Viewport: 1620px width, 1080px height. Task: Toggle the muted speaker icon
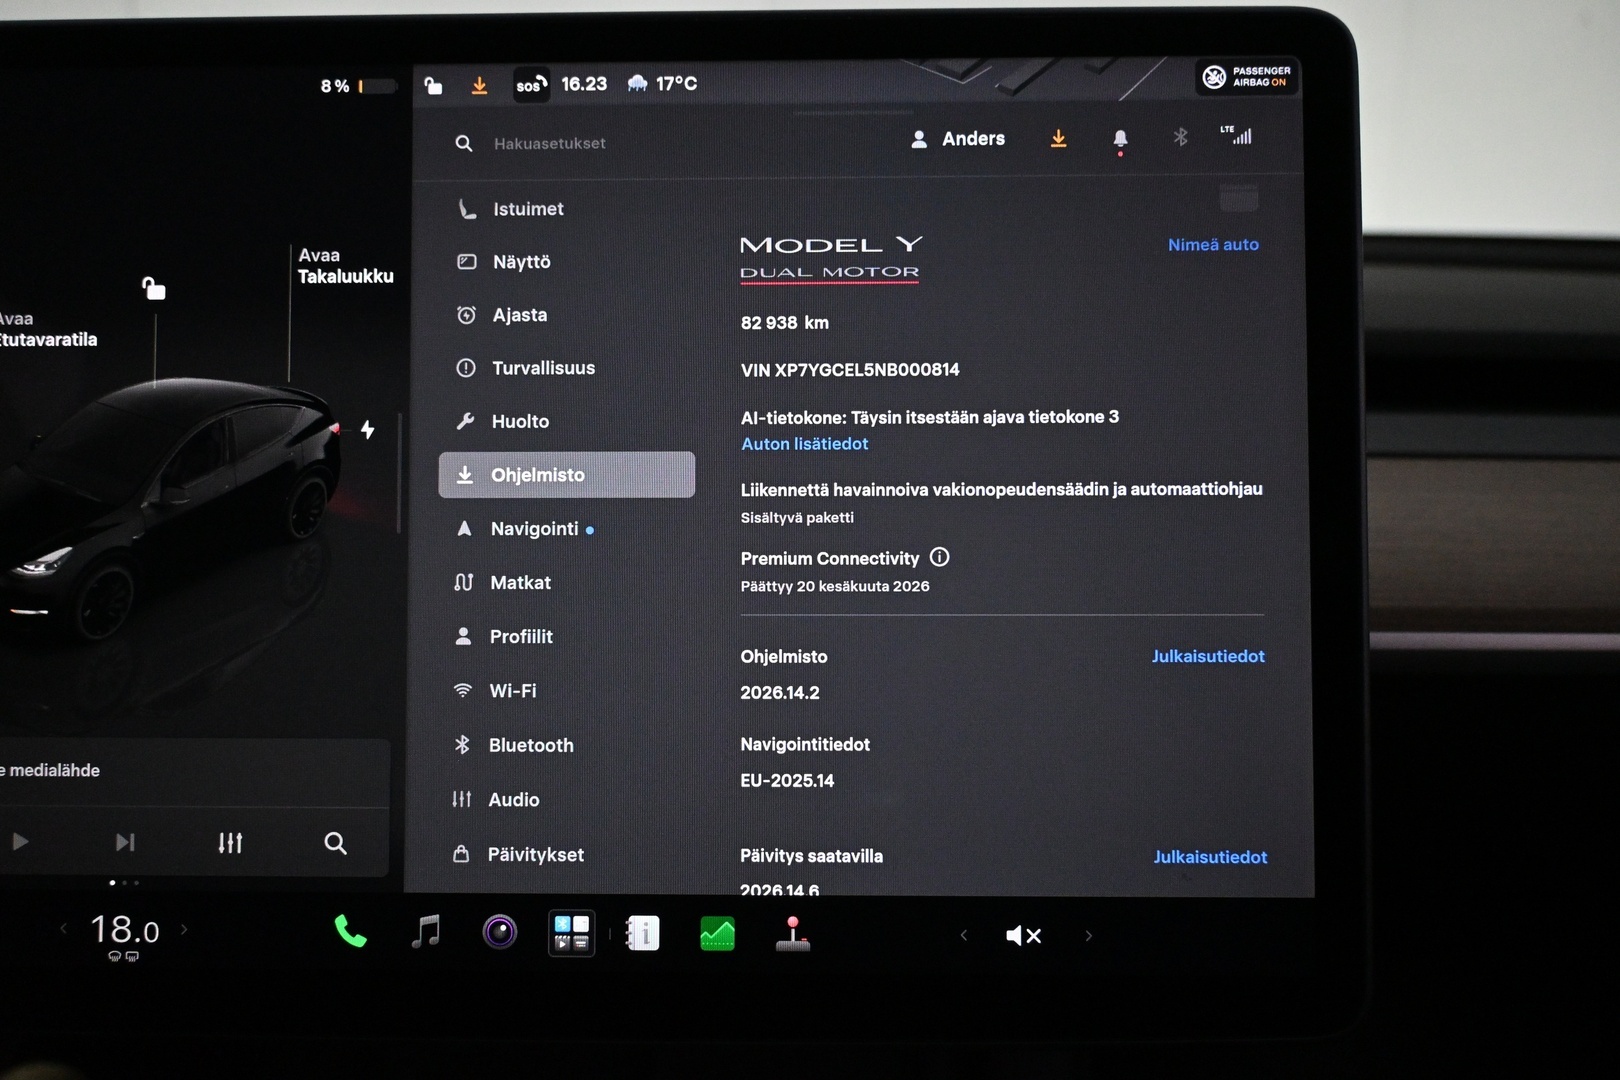pyautogui.click(x=1024, y=935)
